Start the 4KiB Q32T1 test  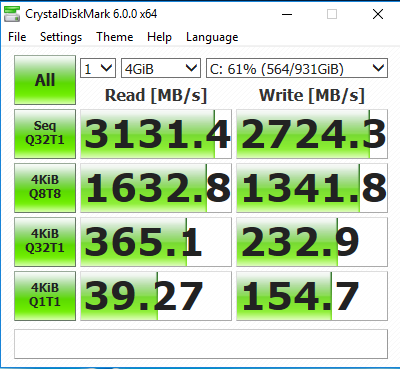click(45, 242)
